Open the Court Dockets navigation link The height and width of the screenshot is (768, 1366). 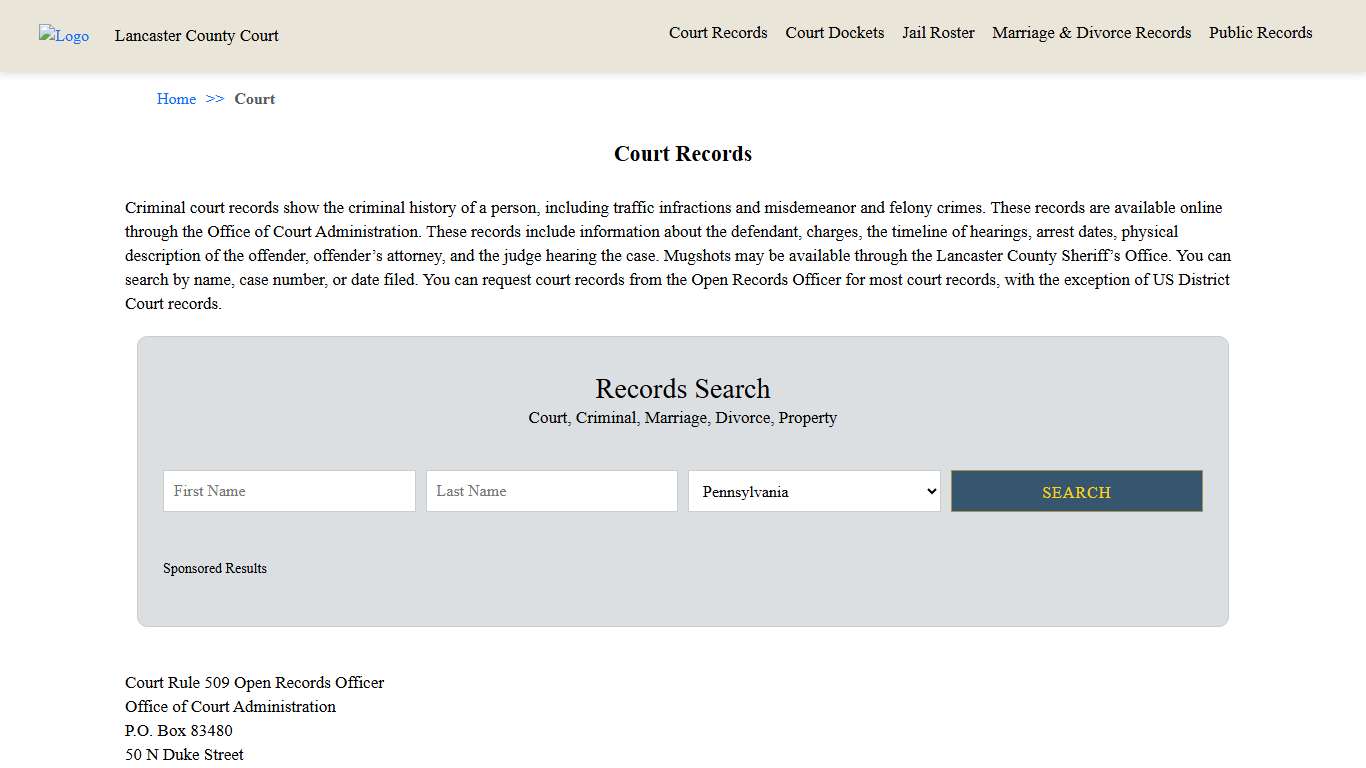tap(835, 33)
